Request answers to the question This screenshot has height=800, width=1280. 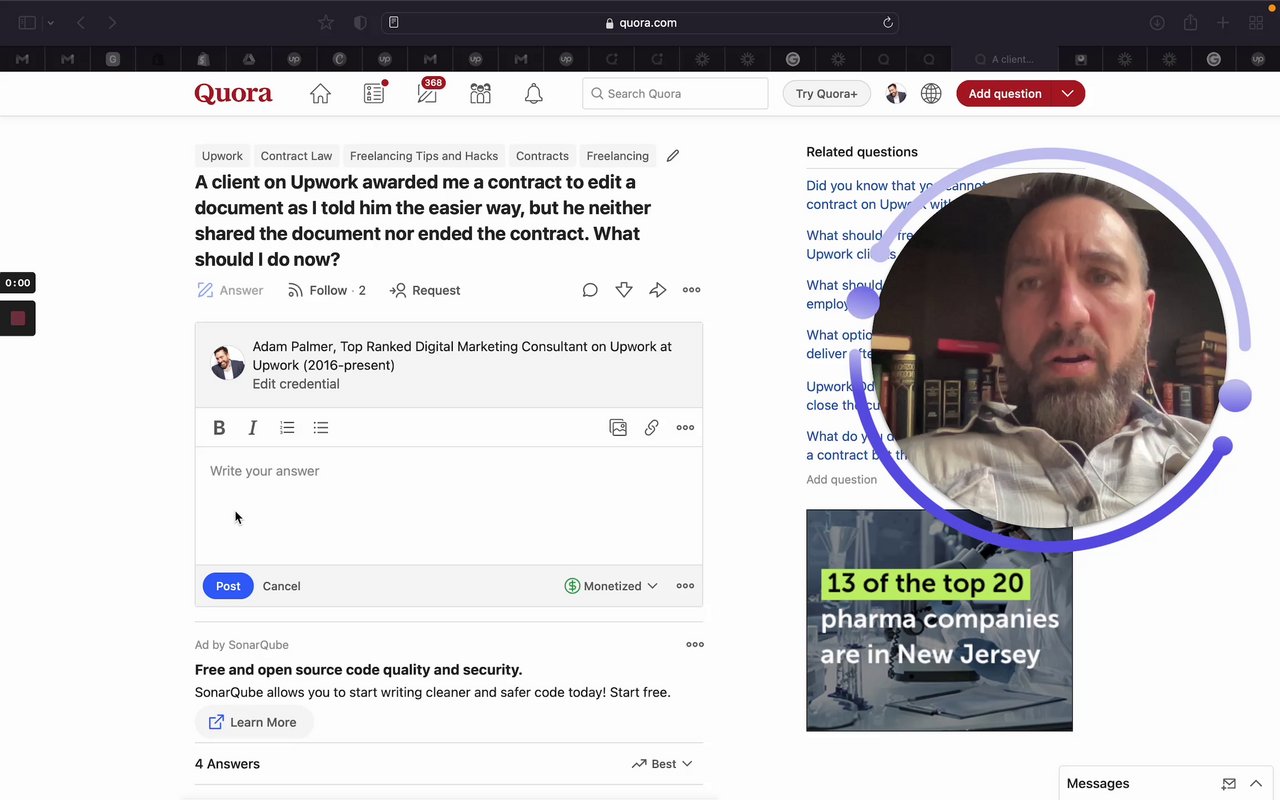pos(425,290)
